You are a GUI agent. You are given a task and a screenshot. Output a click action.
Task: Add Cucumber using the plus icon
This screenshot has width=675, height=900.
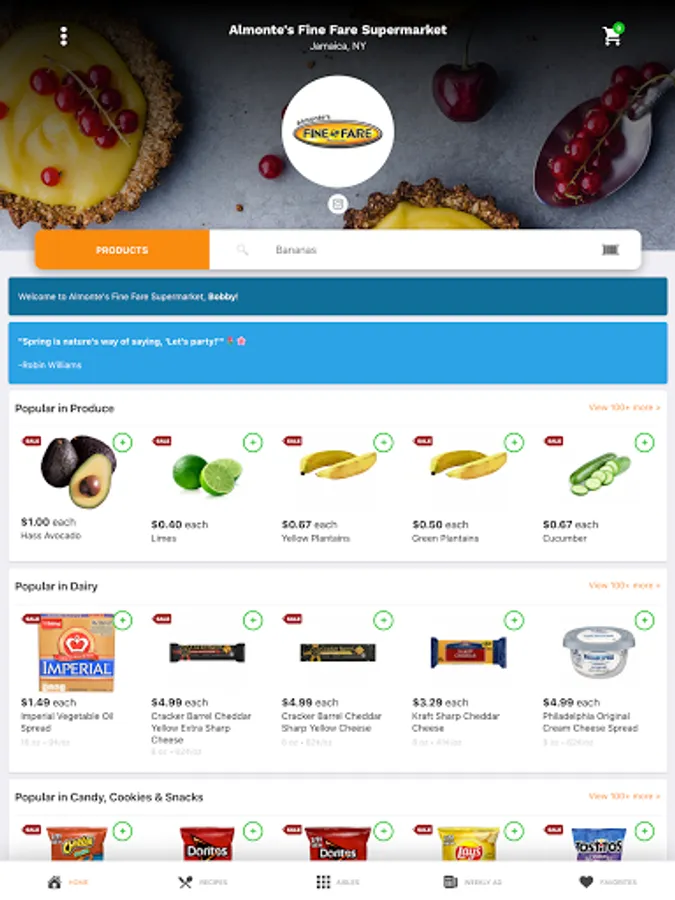point(644,443)
